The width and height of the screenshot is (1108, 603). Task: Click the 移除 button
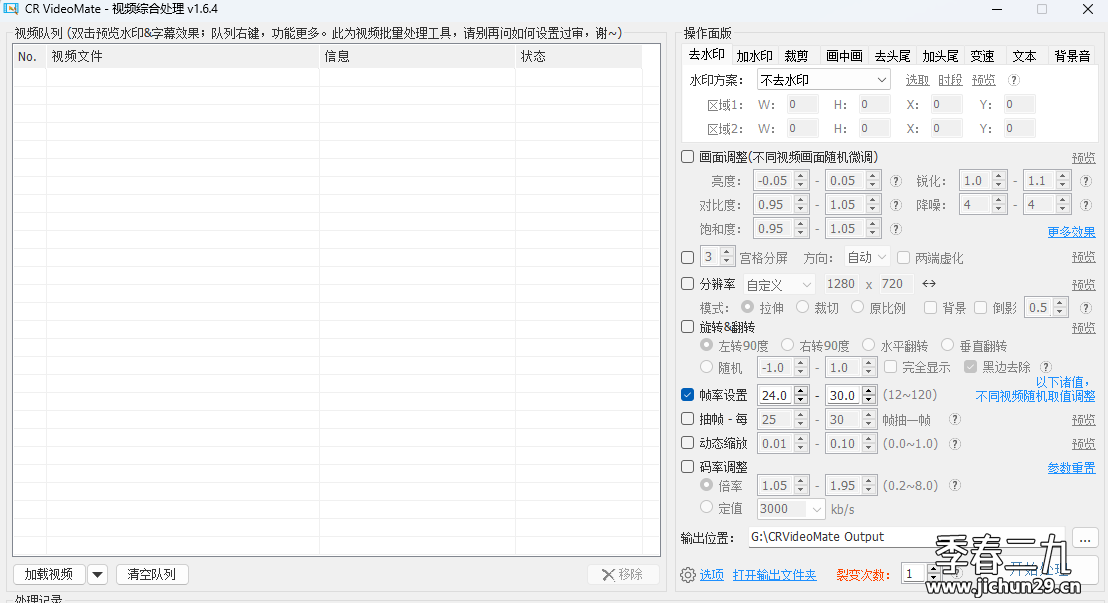(x=623, y=575)
